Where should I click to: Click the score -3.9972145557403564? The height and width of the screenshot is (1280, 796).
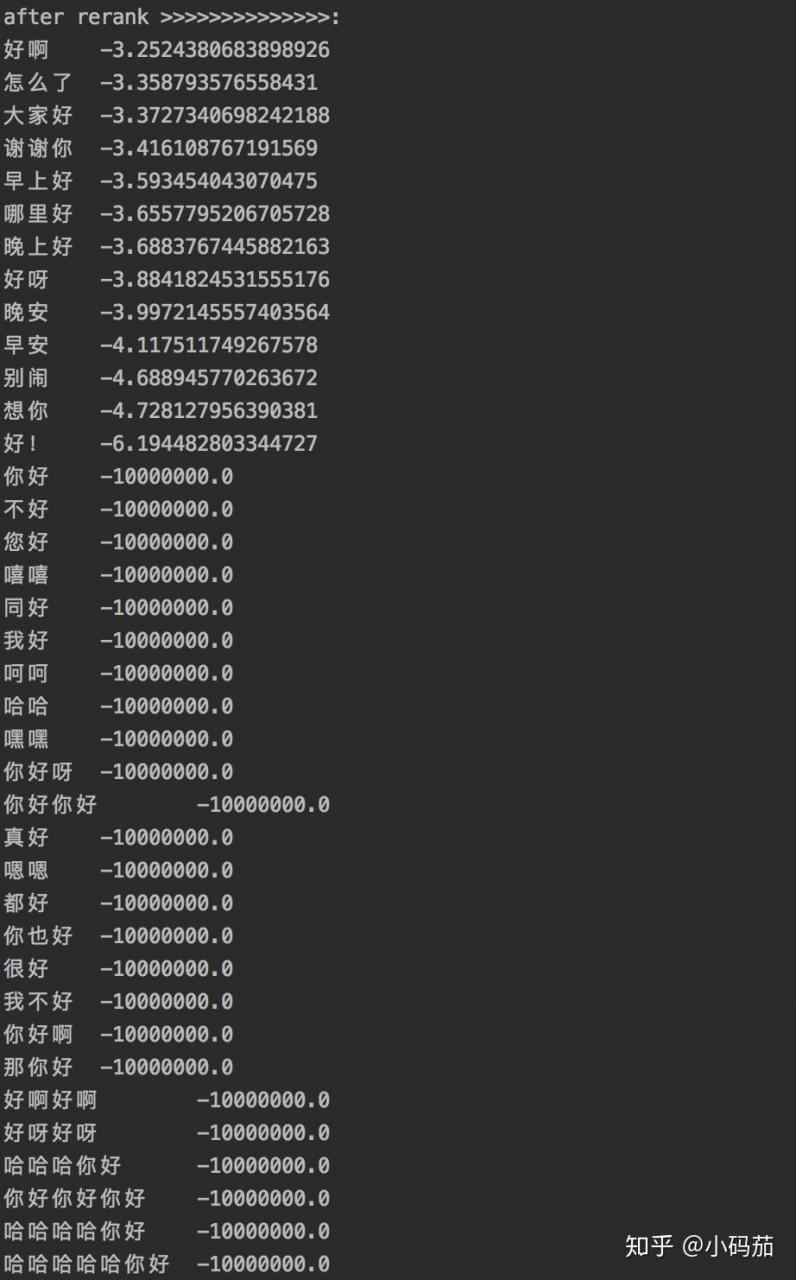pos(214,312)
